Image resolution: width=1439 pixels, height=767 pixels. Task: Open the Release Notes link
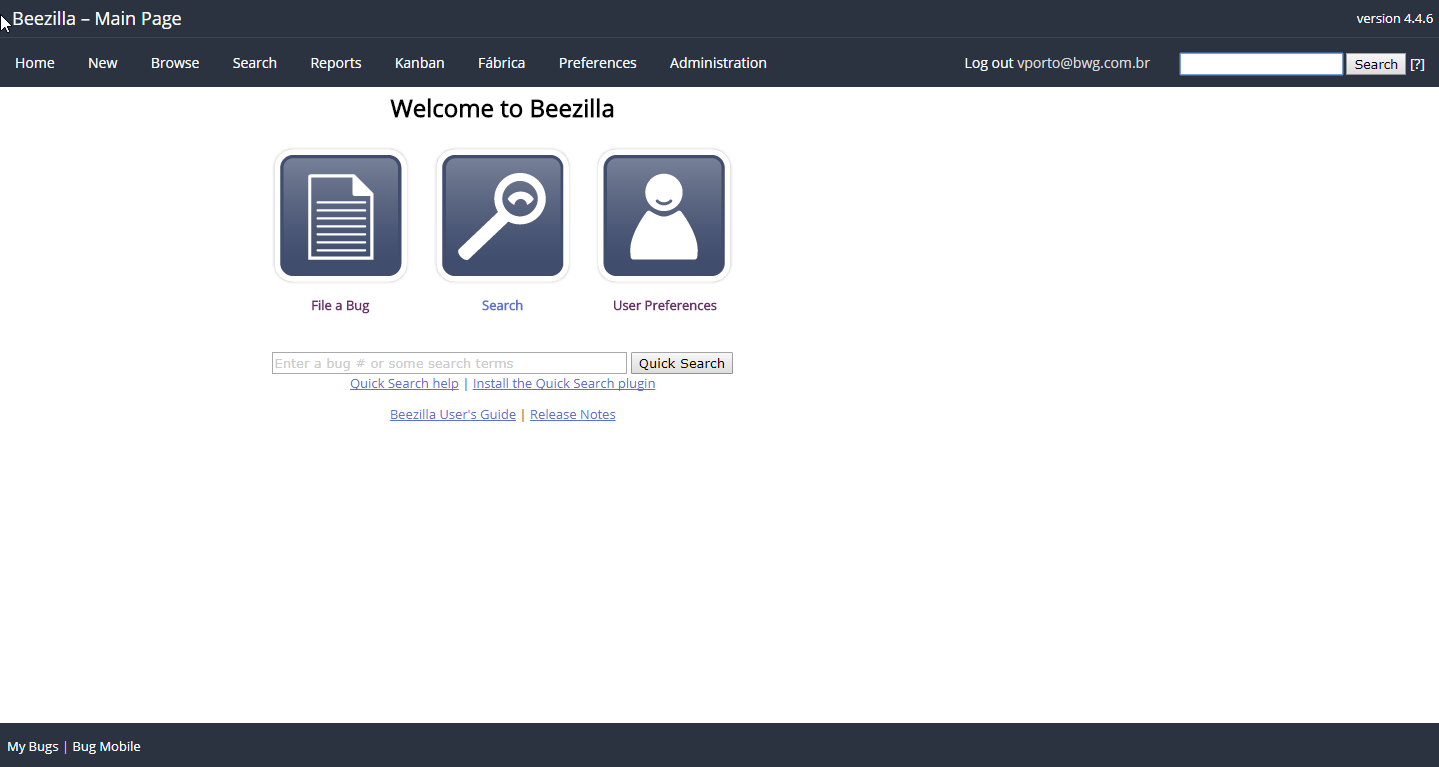[x=573, y=415]
